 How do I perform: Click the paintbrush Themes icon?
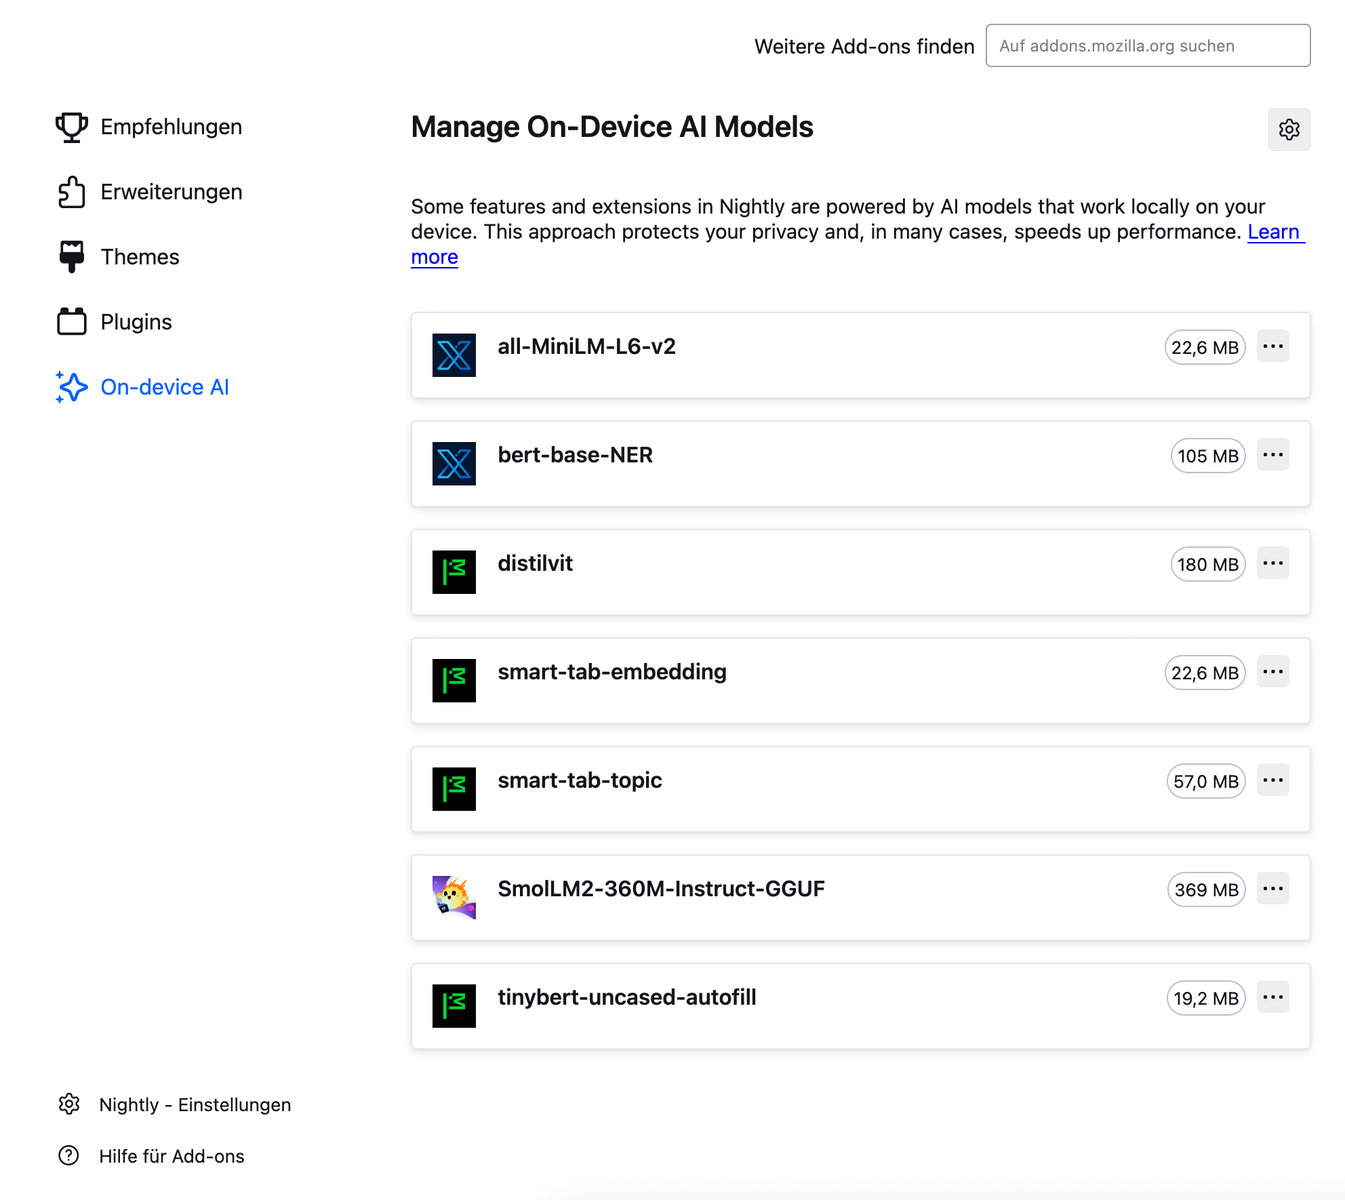coord(71,257)
